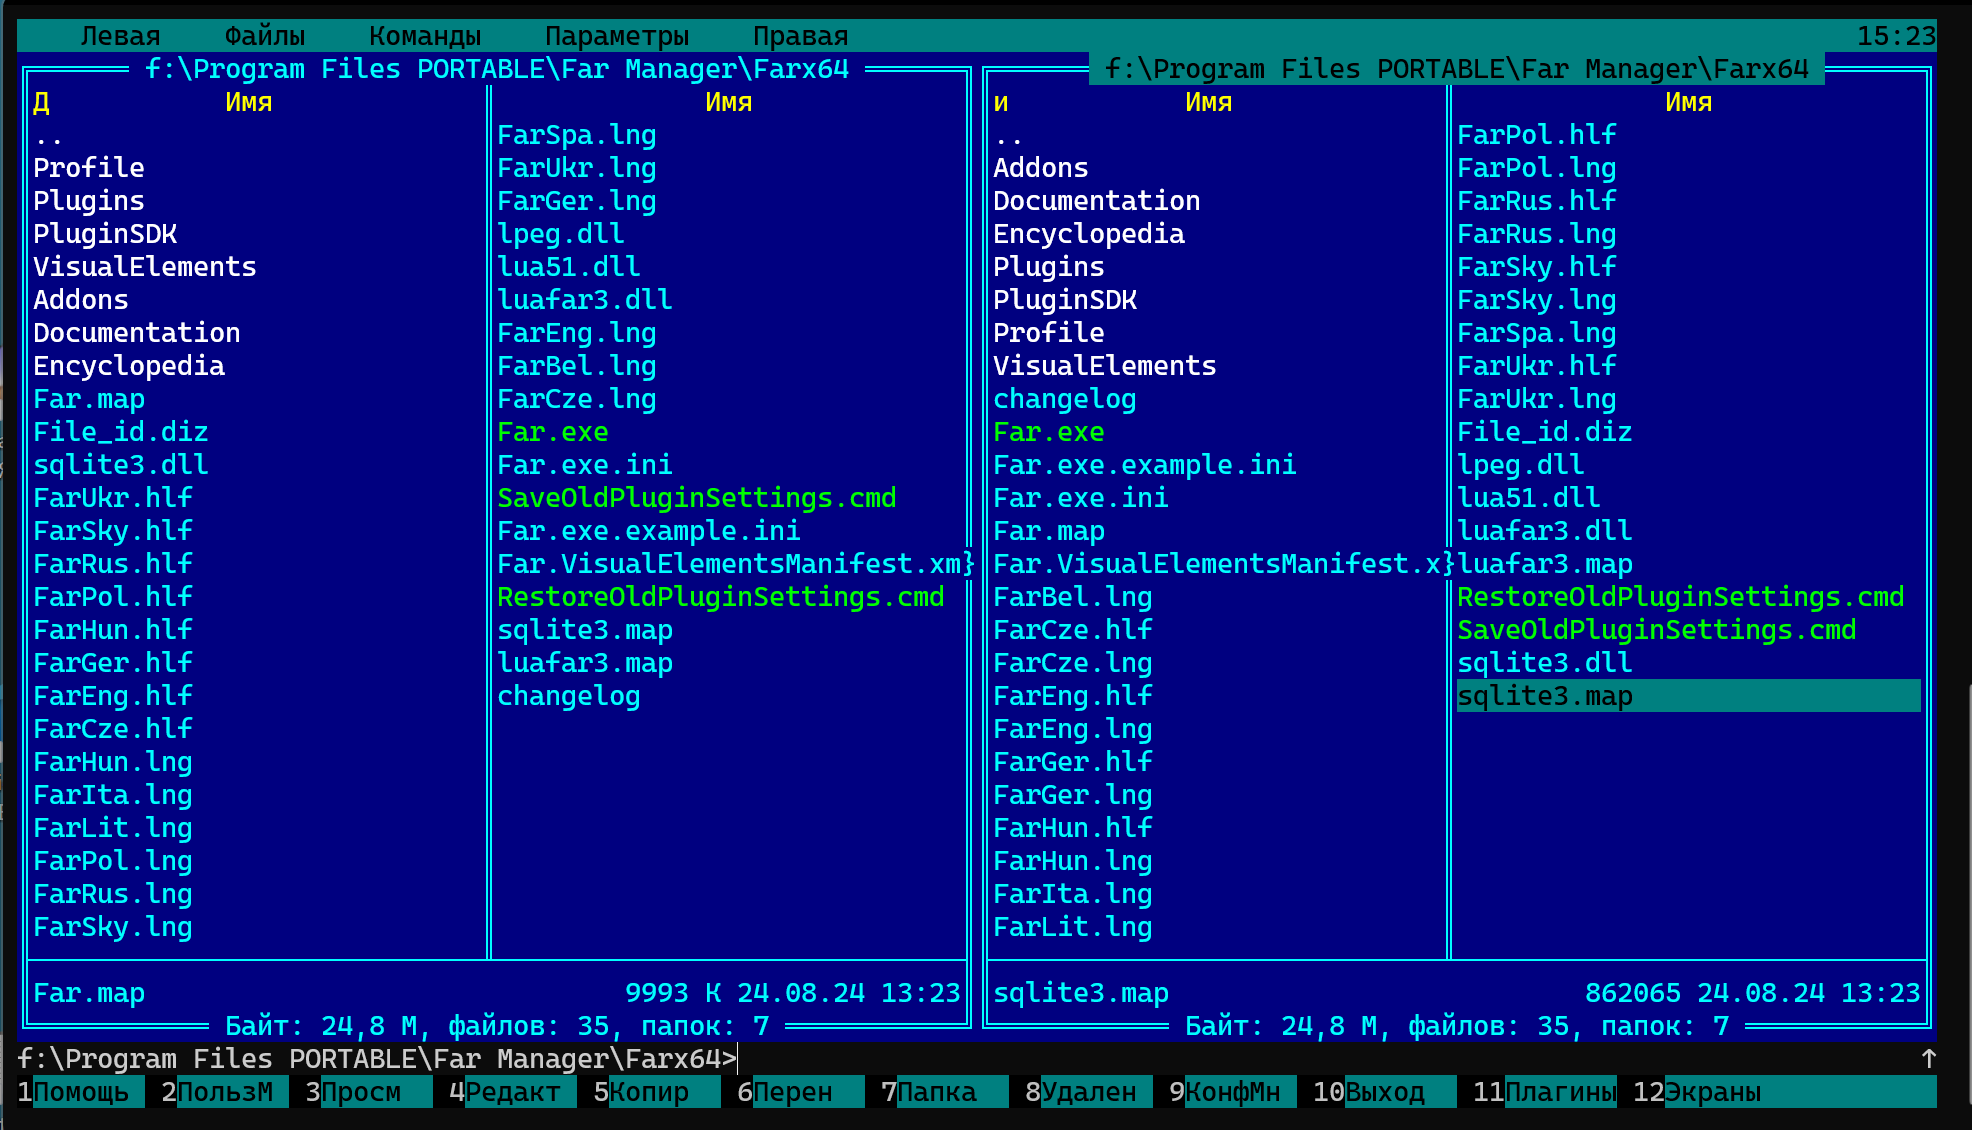Click the 4 Редакт key bar button
Viewport: 1972px width, 1130px height.
513,1092
